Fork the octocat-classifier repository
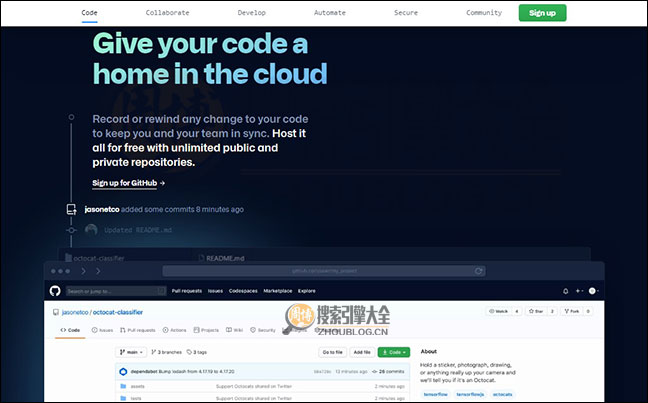Viewport: 648px width, 403px height. tap(572, 311)
